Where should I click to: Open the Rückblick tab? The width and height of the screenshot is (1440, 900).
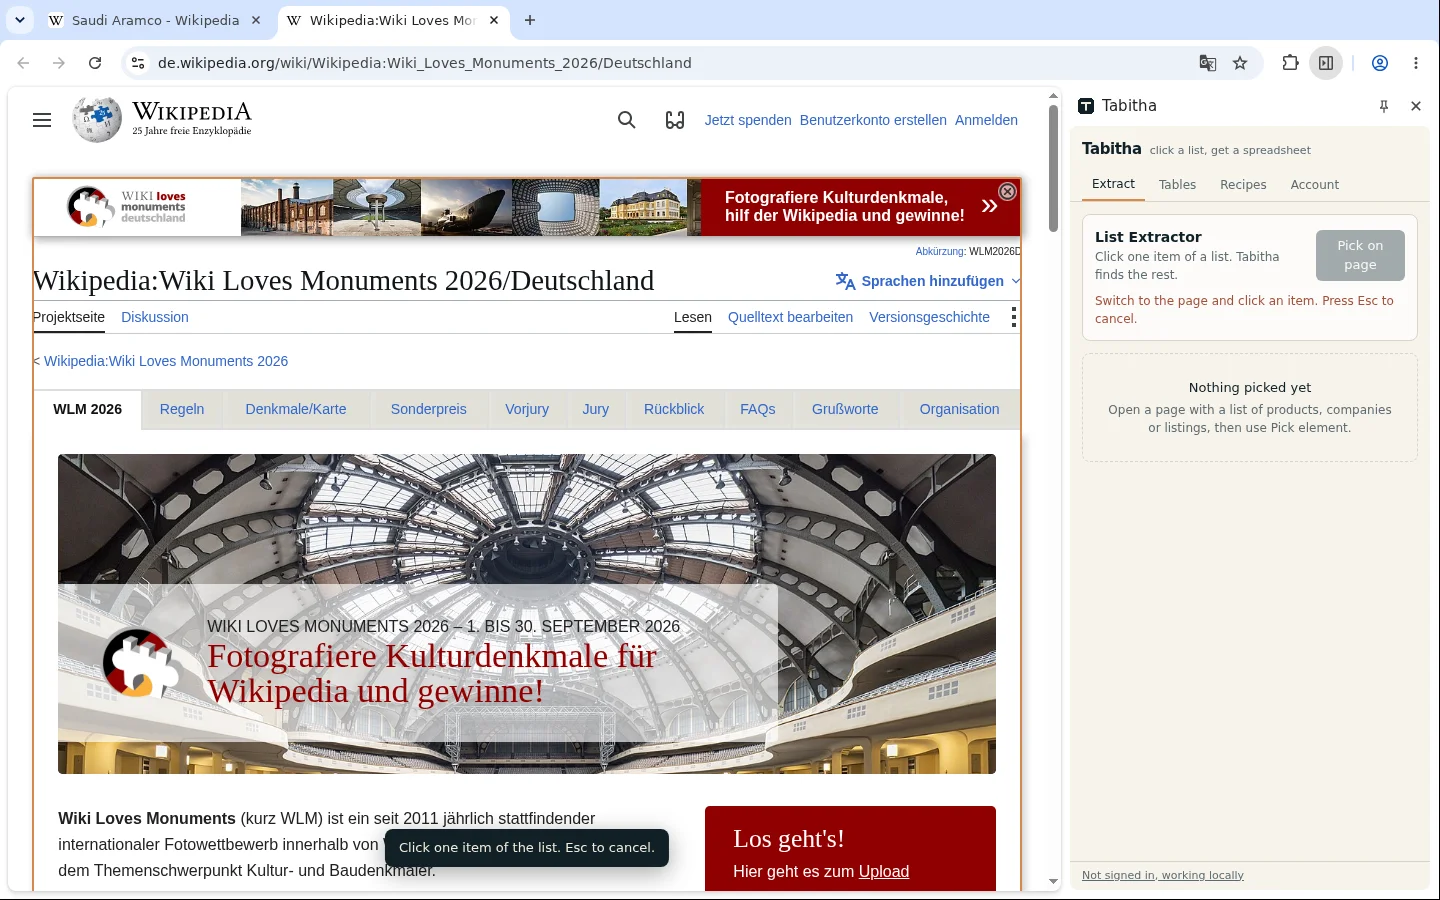[x=674, y=409]
